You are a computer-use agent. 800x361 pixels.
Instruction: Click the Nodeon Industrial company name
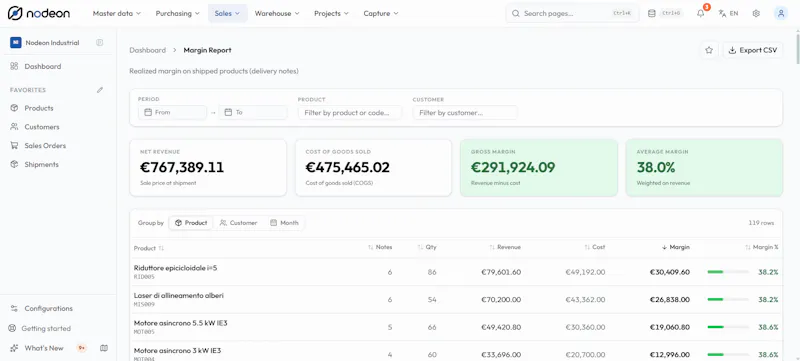coord(52,43)
